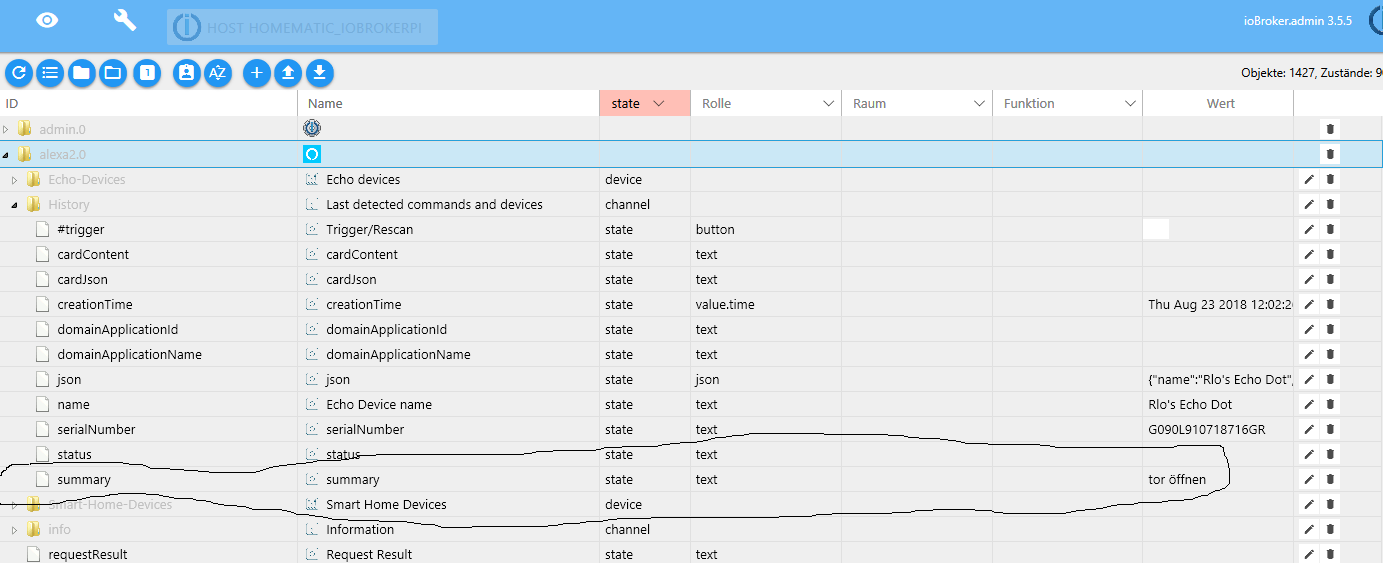Image resolution: width=1383 pixels, height=563 pixels.
Task: Click the sort alphabetically A-Z icon
Action: tap(218, 73)
